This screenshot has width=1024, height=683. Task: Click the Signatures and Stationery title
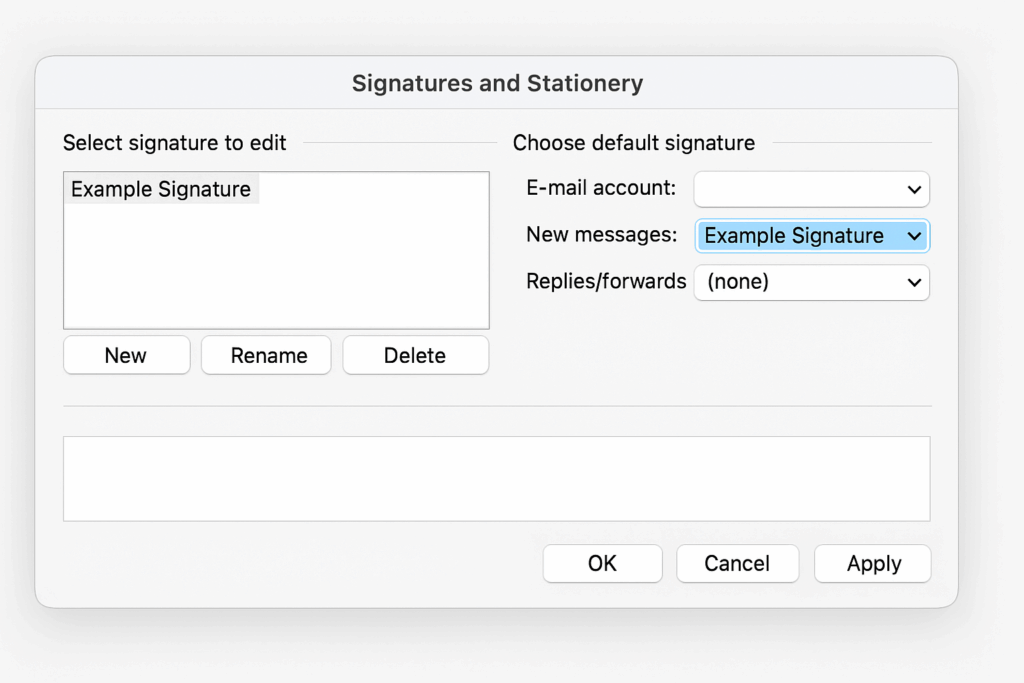click(x=497, y=83)
